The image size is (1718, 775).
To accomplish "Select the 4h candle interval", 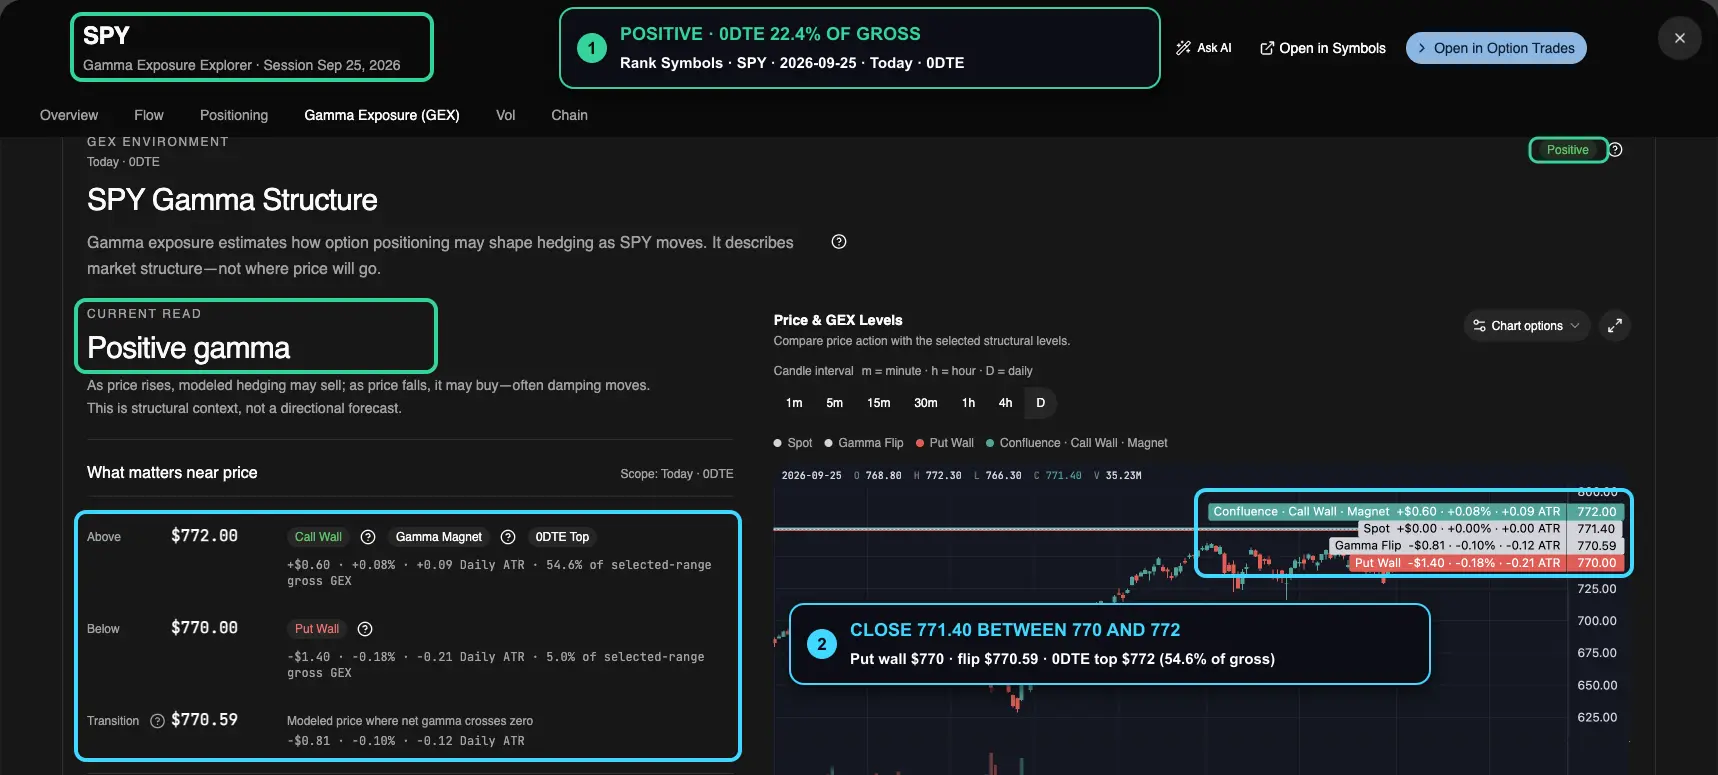I will click(1005, 403).
